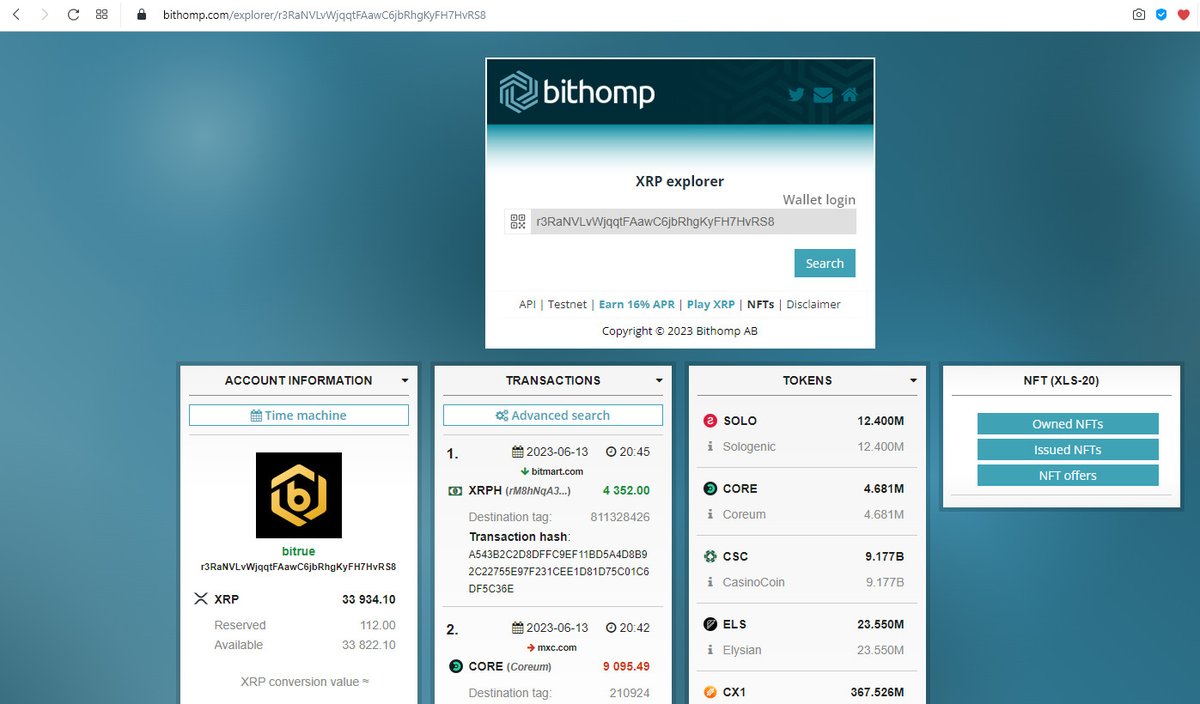Open Issued NFTs
This screenshot has width=1200, height=704.
(1068, 450)
